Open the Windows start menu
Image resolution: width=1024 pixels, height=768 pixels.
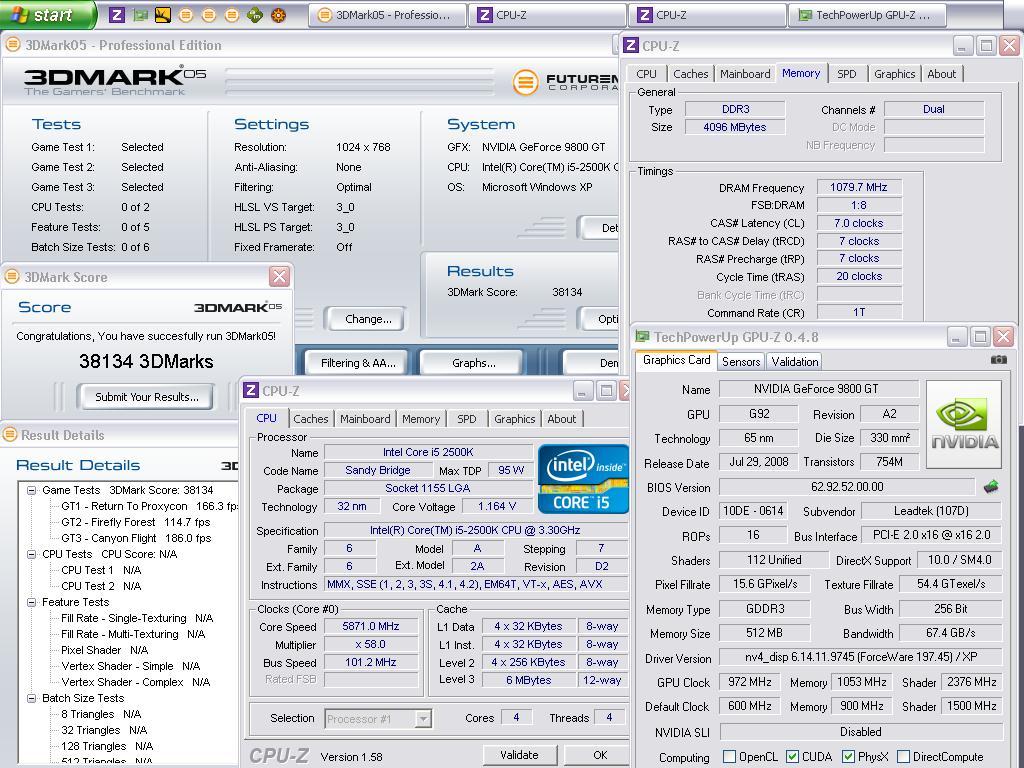tap(47, 14)
